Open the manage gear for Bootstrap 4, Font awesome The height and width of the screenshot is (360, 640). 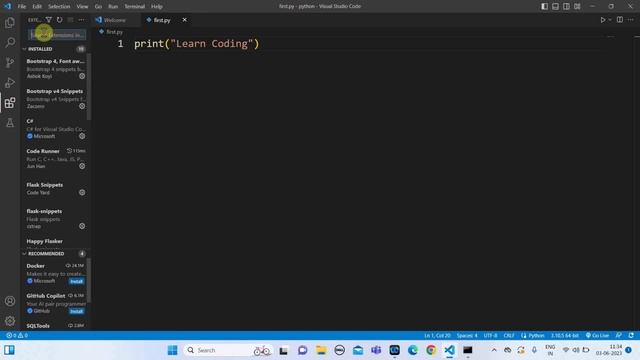(82, 76)
